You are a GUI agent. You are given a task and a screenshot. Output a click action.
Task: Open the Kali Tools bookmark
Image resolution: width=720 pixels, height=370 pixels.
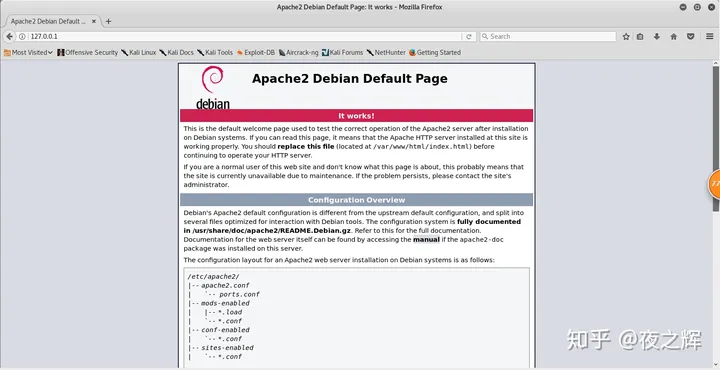pyautogui.click(x=215, y=52)
